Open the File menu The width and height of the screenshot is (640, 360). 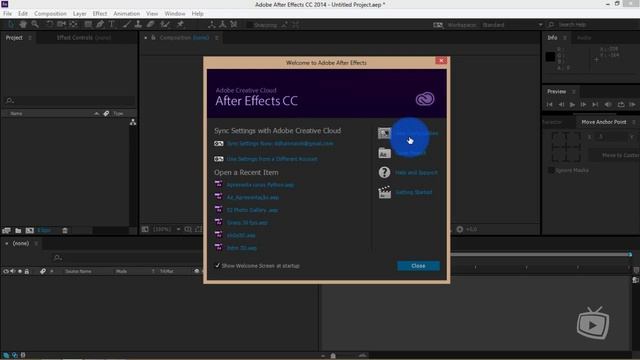(7, 13)
